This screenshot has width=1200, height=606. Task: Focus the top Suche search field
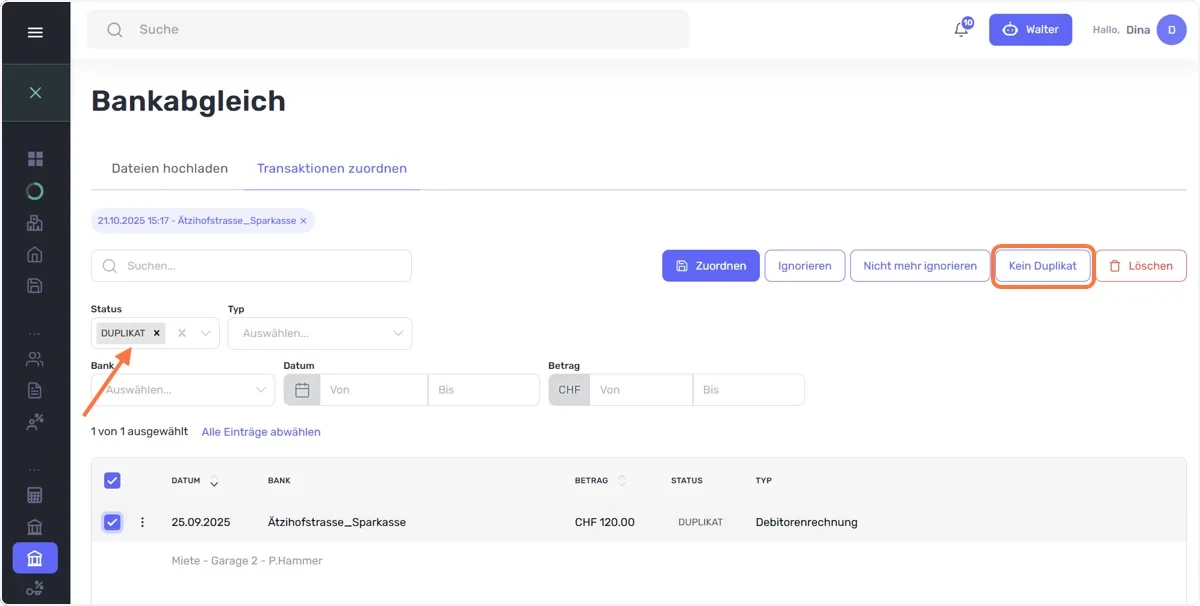point(388,30)
